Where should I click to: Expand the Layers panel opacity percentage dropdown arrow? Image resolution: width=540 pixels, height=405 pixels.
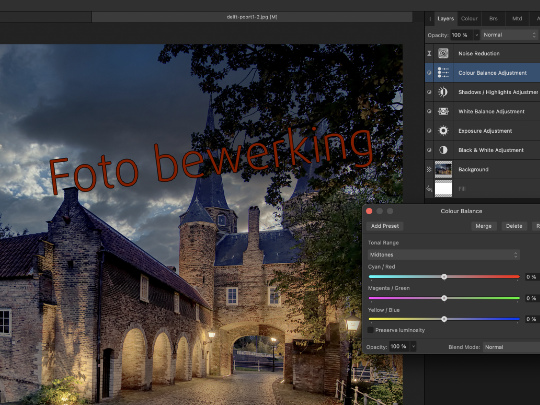477,35
